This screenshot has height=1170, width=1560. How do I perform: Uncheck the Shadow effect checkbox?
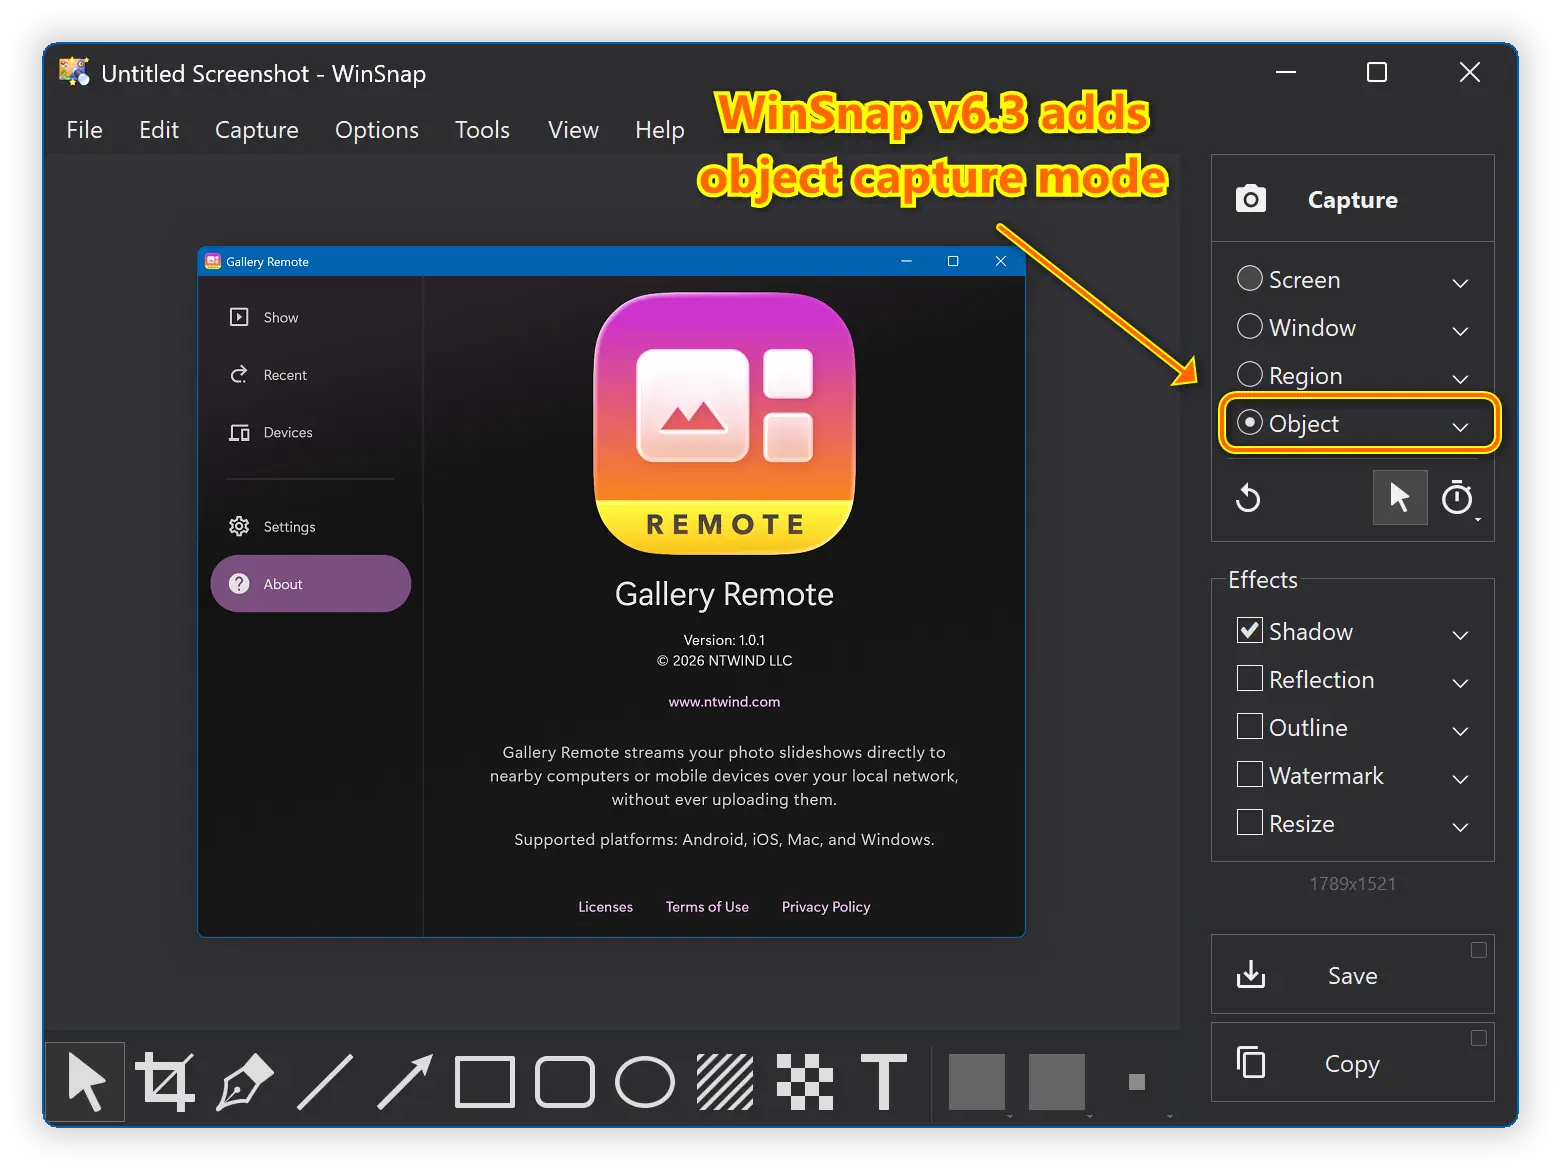[1250, 630]
